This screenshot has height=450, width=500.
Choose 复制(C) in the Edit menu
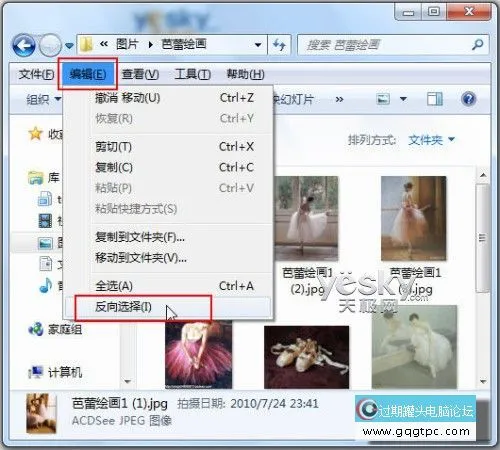pos(168,167)
